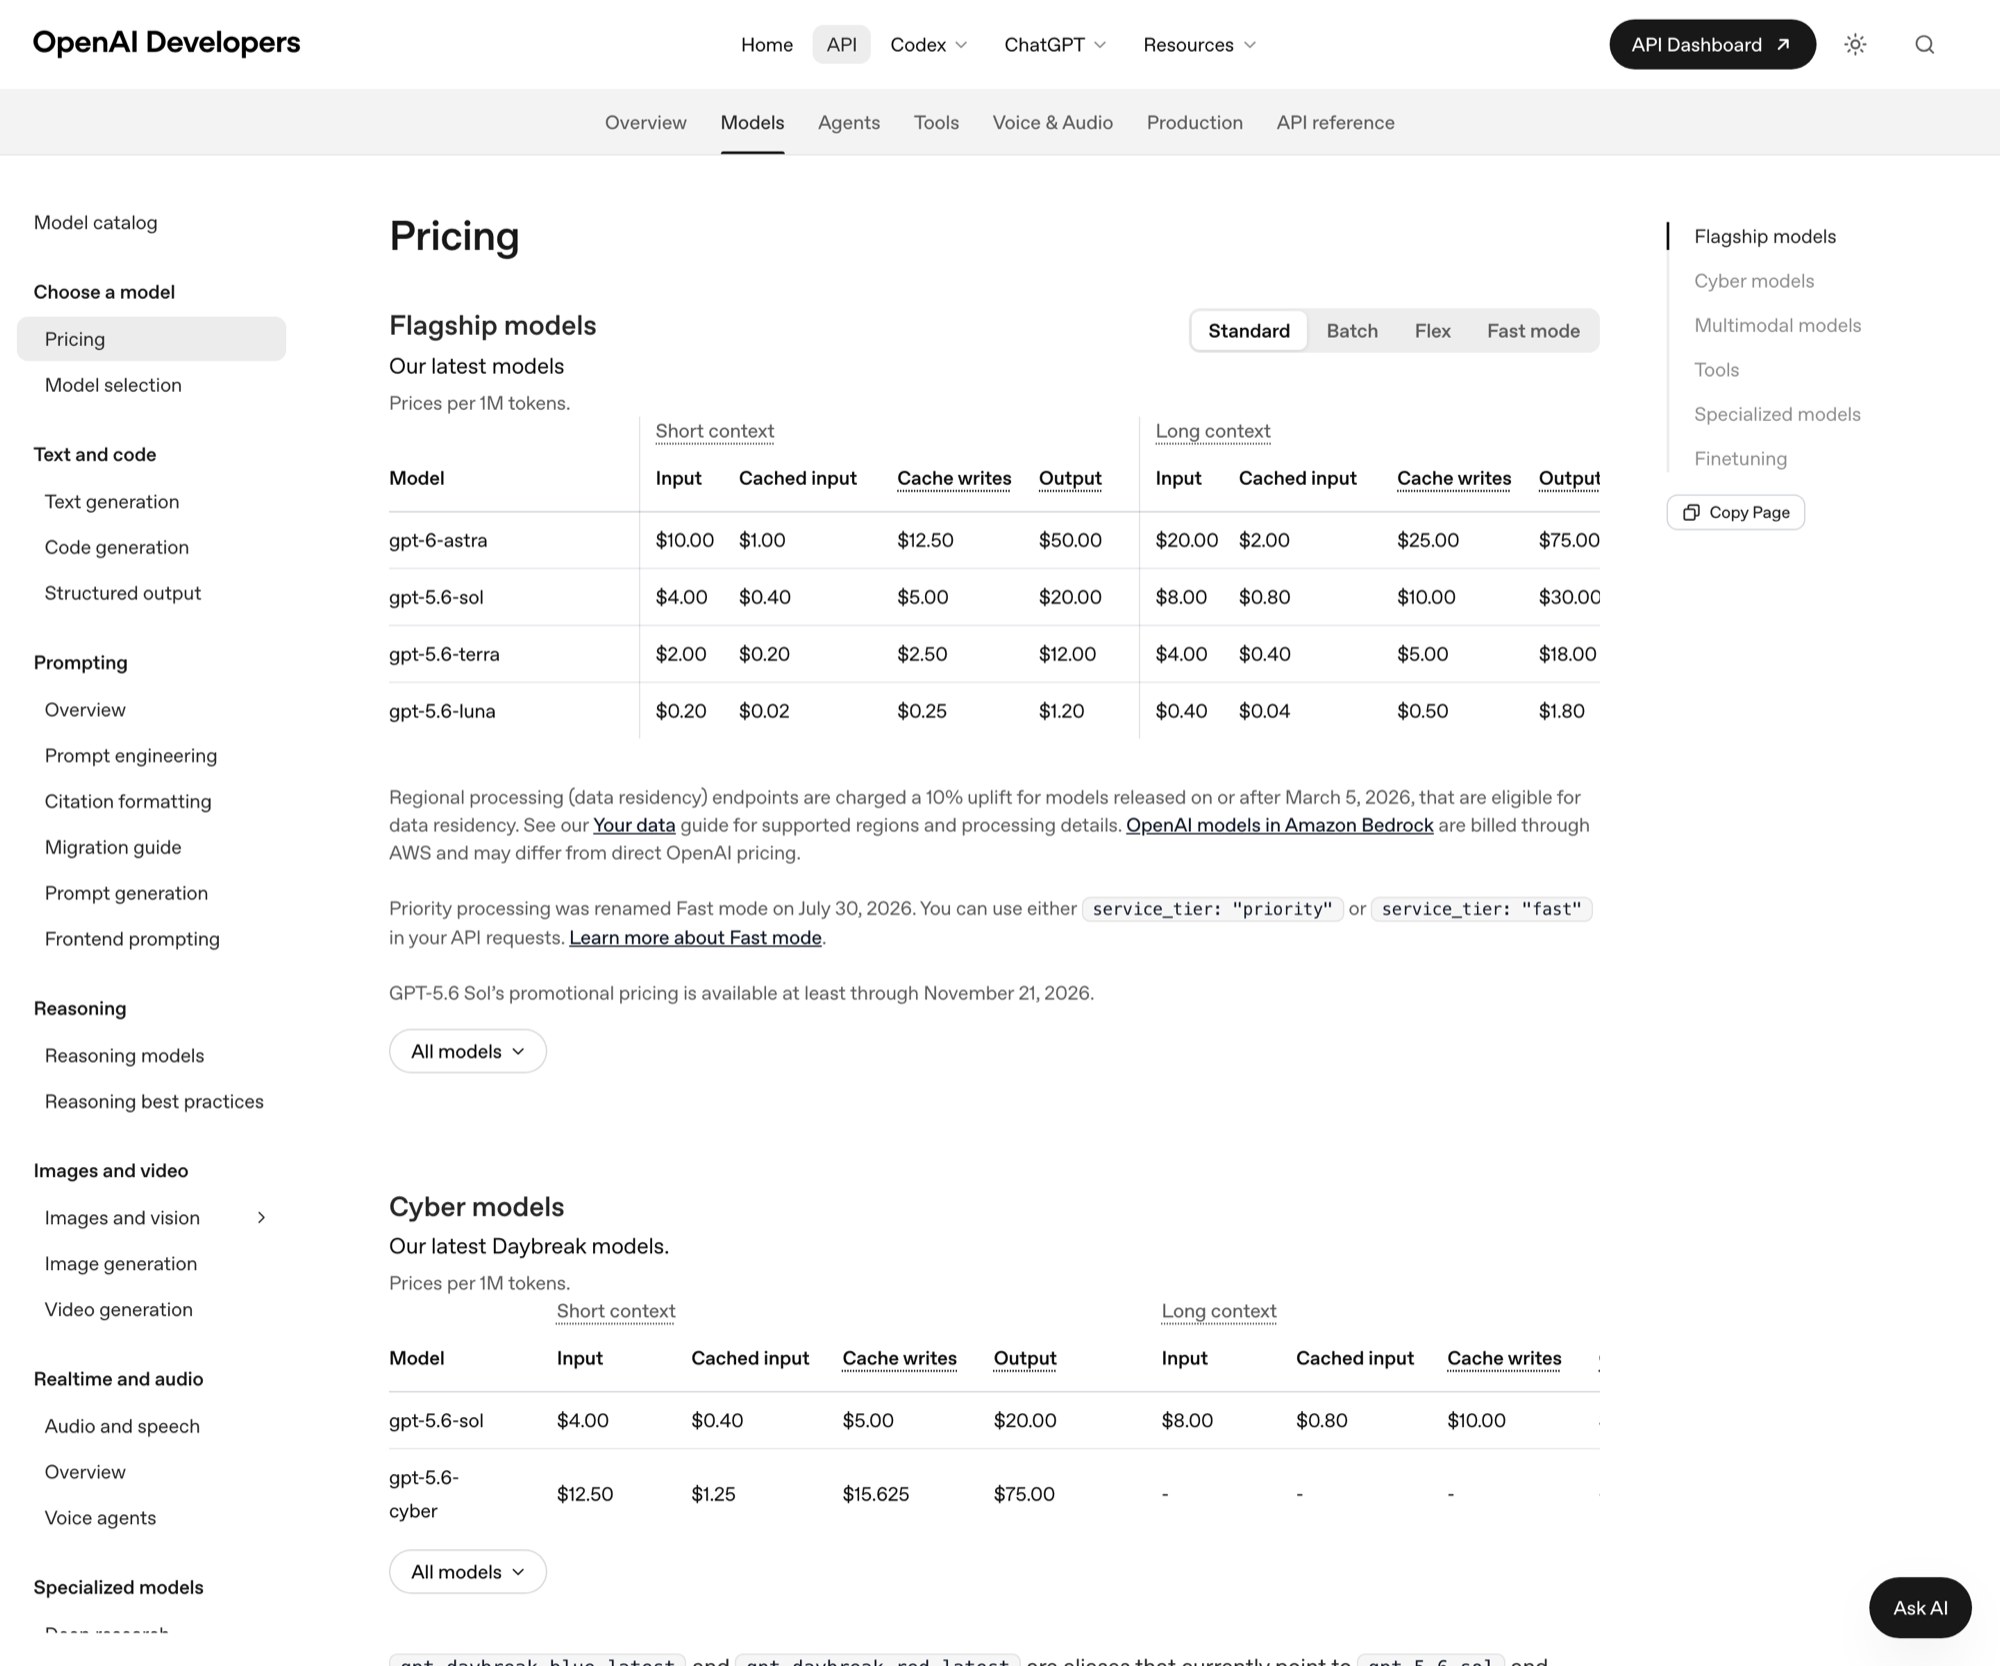
Task: Open Text generation sidebar page
Action: coord(112,501)
